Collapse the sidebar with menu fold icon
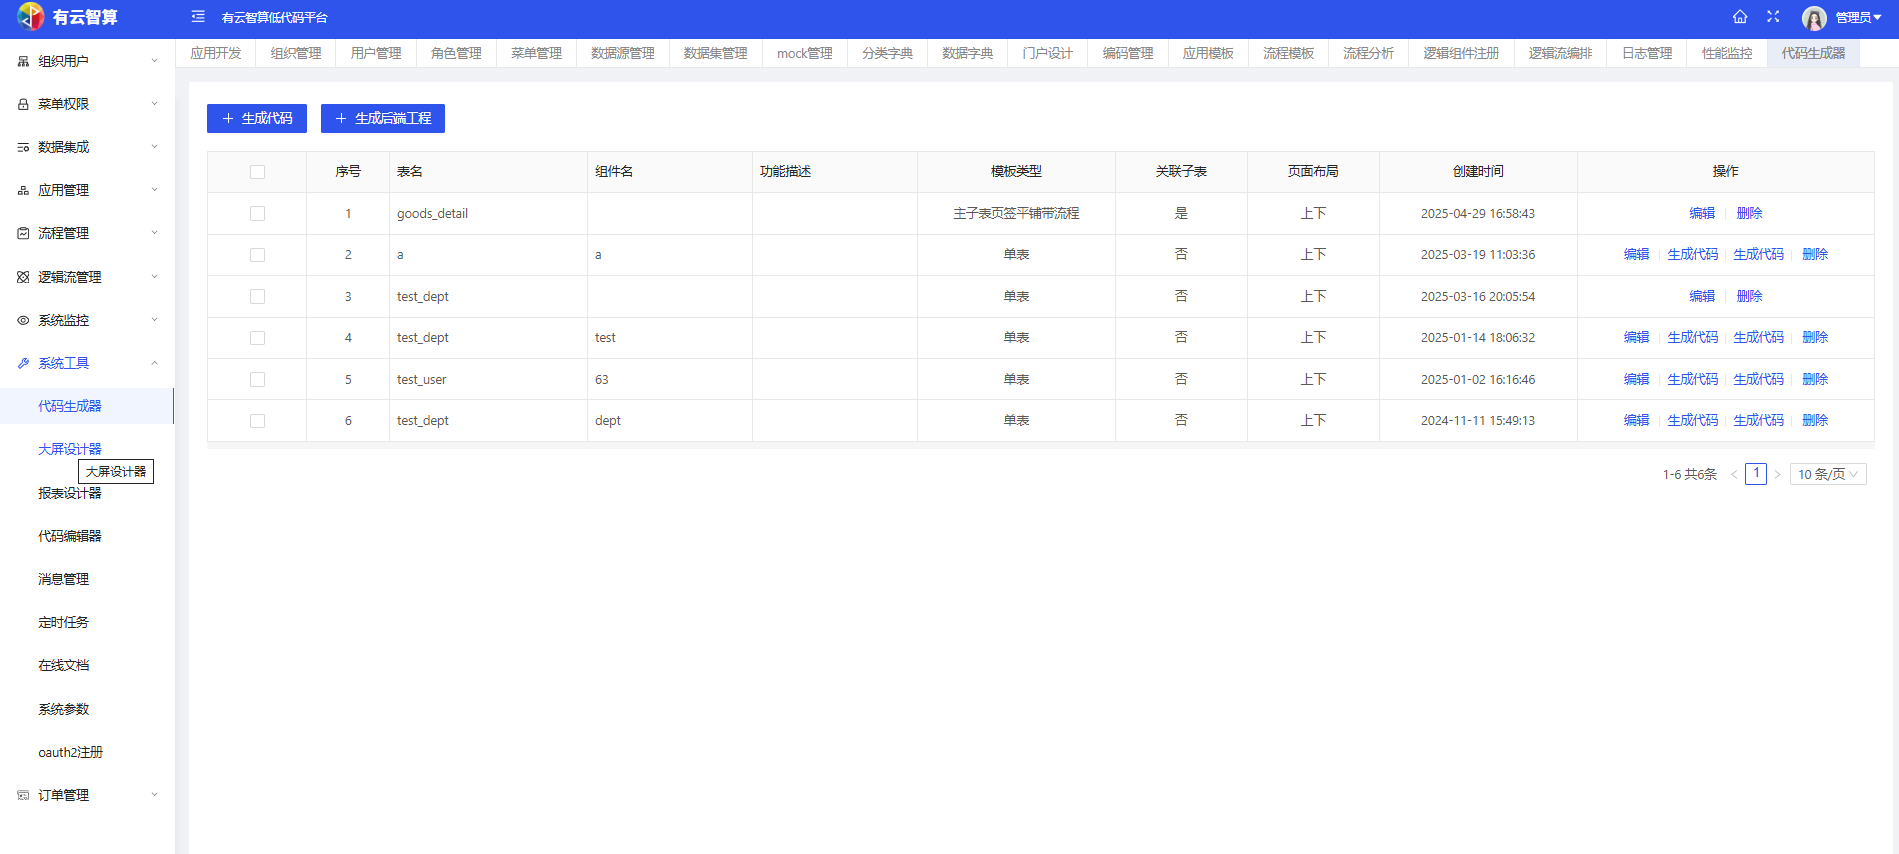This screenshot has width=1899, height=854. coord(198,17)
